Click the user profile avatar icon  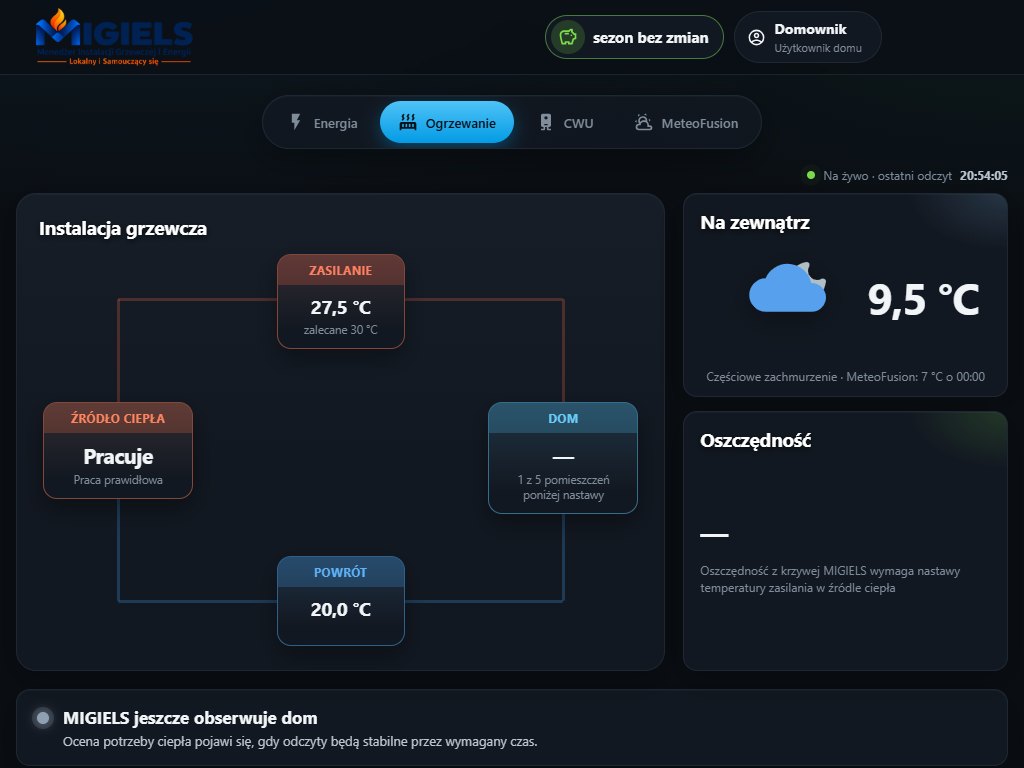pos(756,38)
